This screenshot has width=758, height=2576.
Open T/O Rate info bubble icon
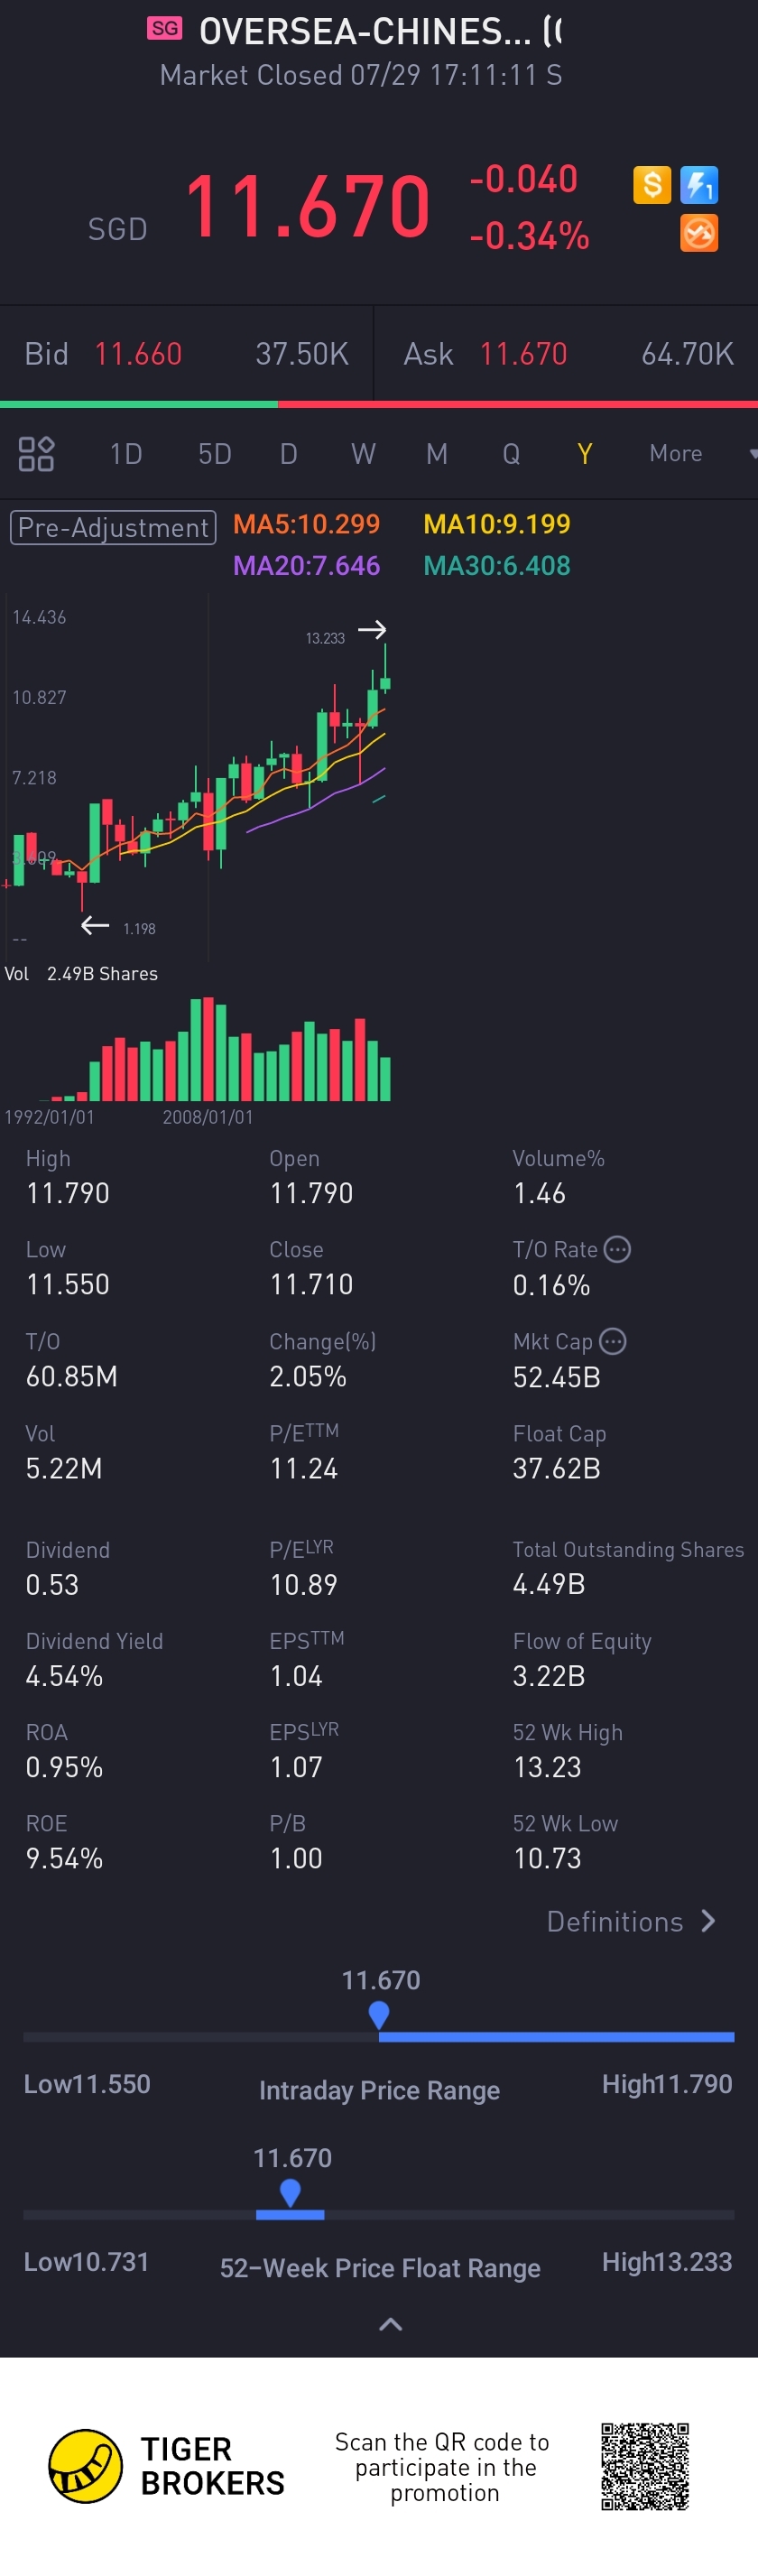(618, 1249)
